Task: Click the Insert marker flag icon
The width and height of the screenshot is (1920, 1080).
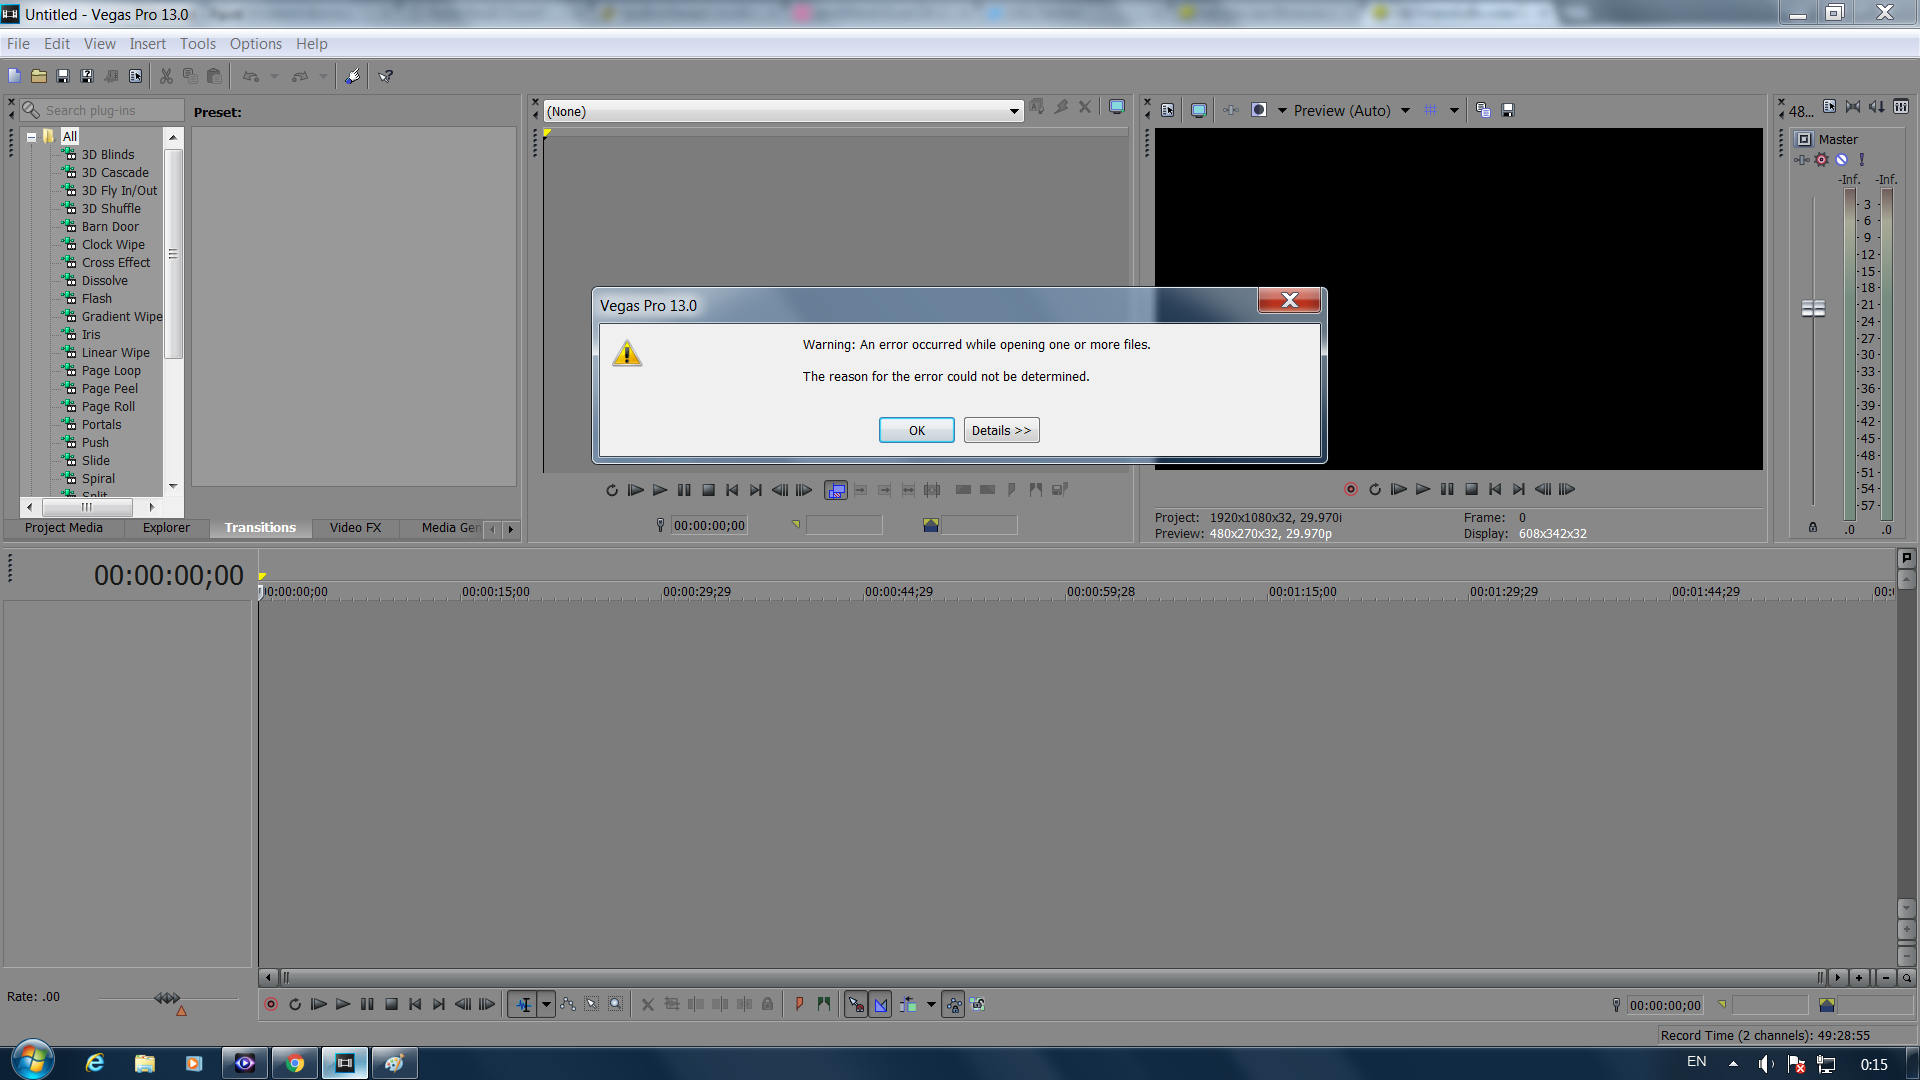Action: [x=799, y=1004]
